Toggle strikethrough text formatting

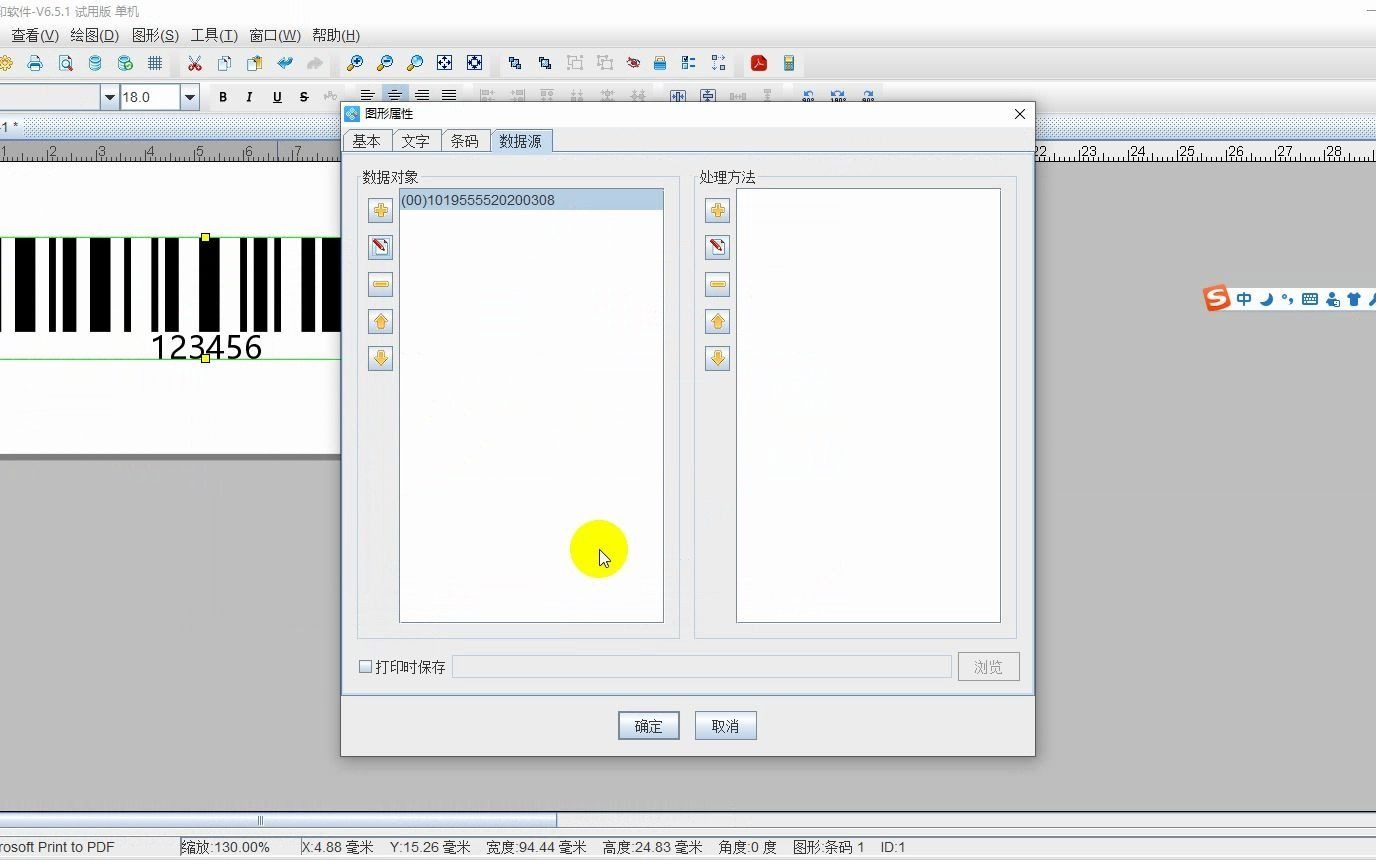coord(304,97)
